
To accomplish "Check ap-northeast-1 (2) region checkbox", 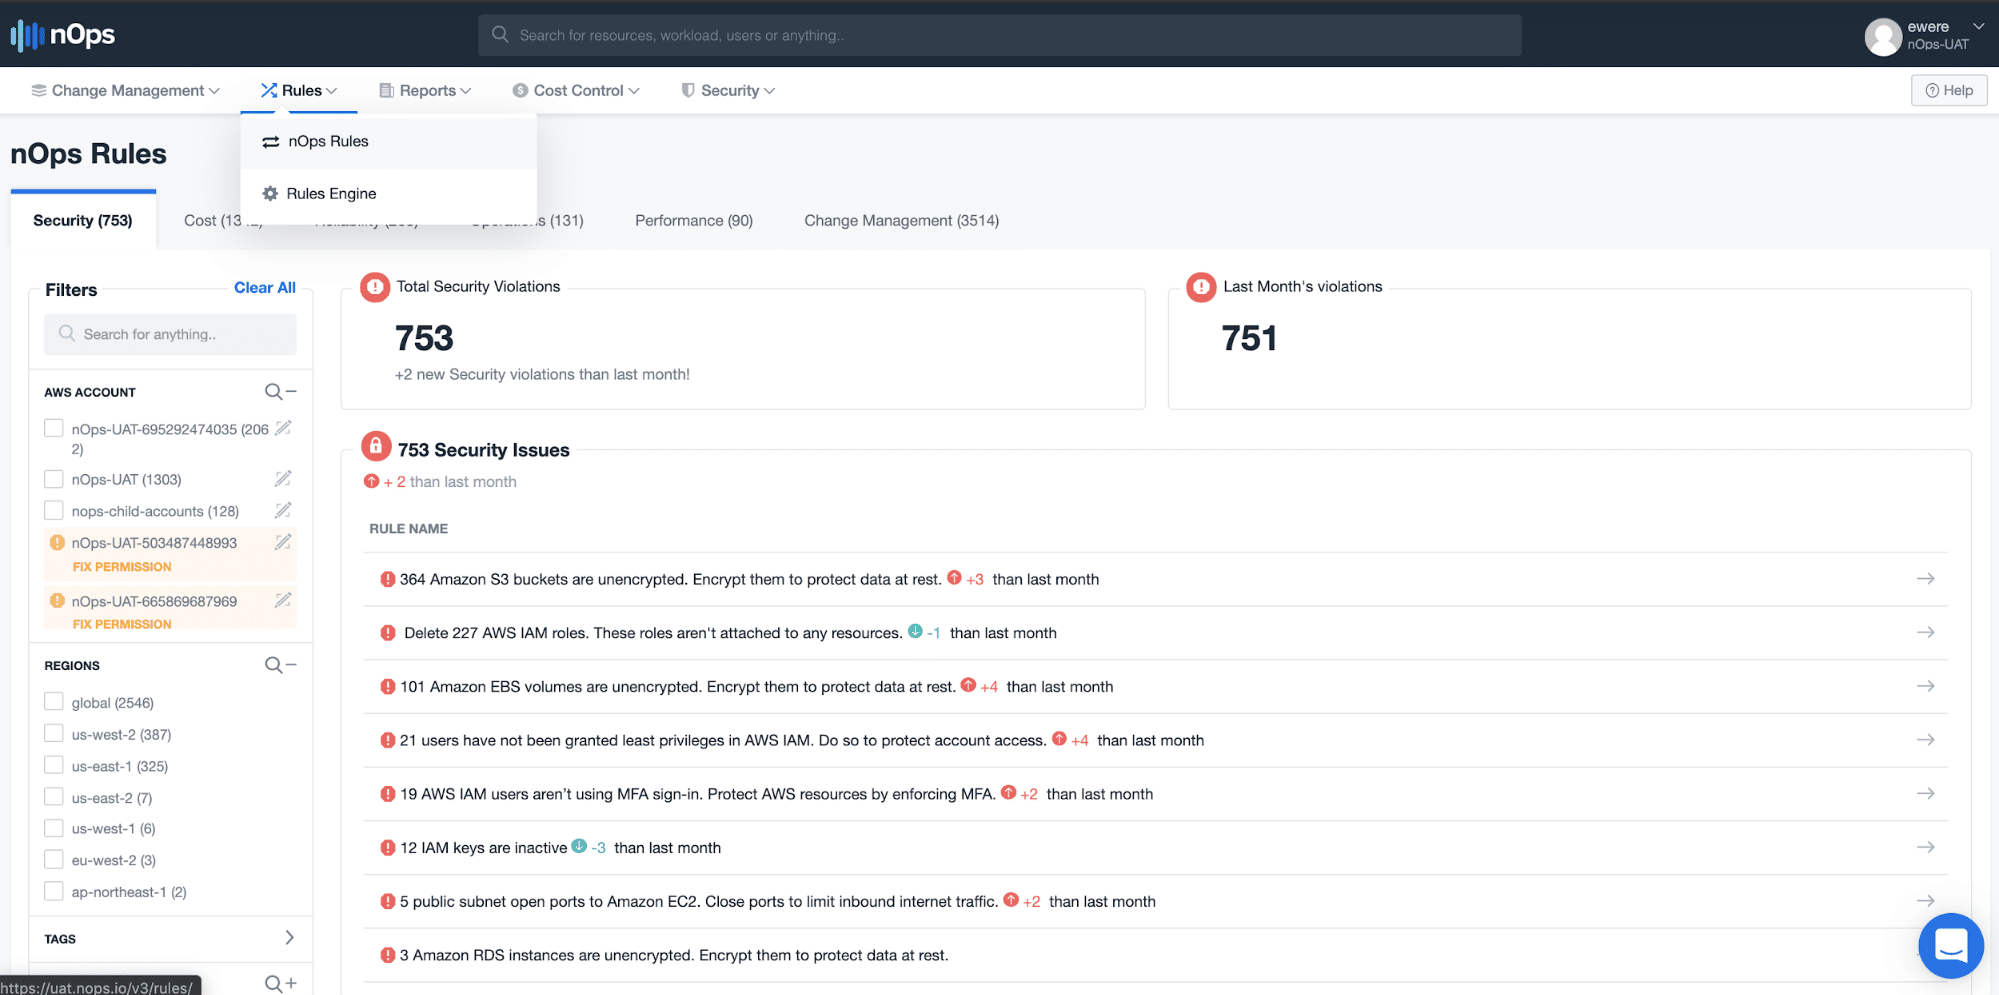I will pos(54,891).
